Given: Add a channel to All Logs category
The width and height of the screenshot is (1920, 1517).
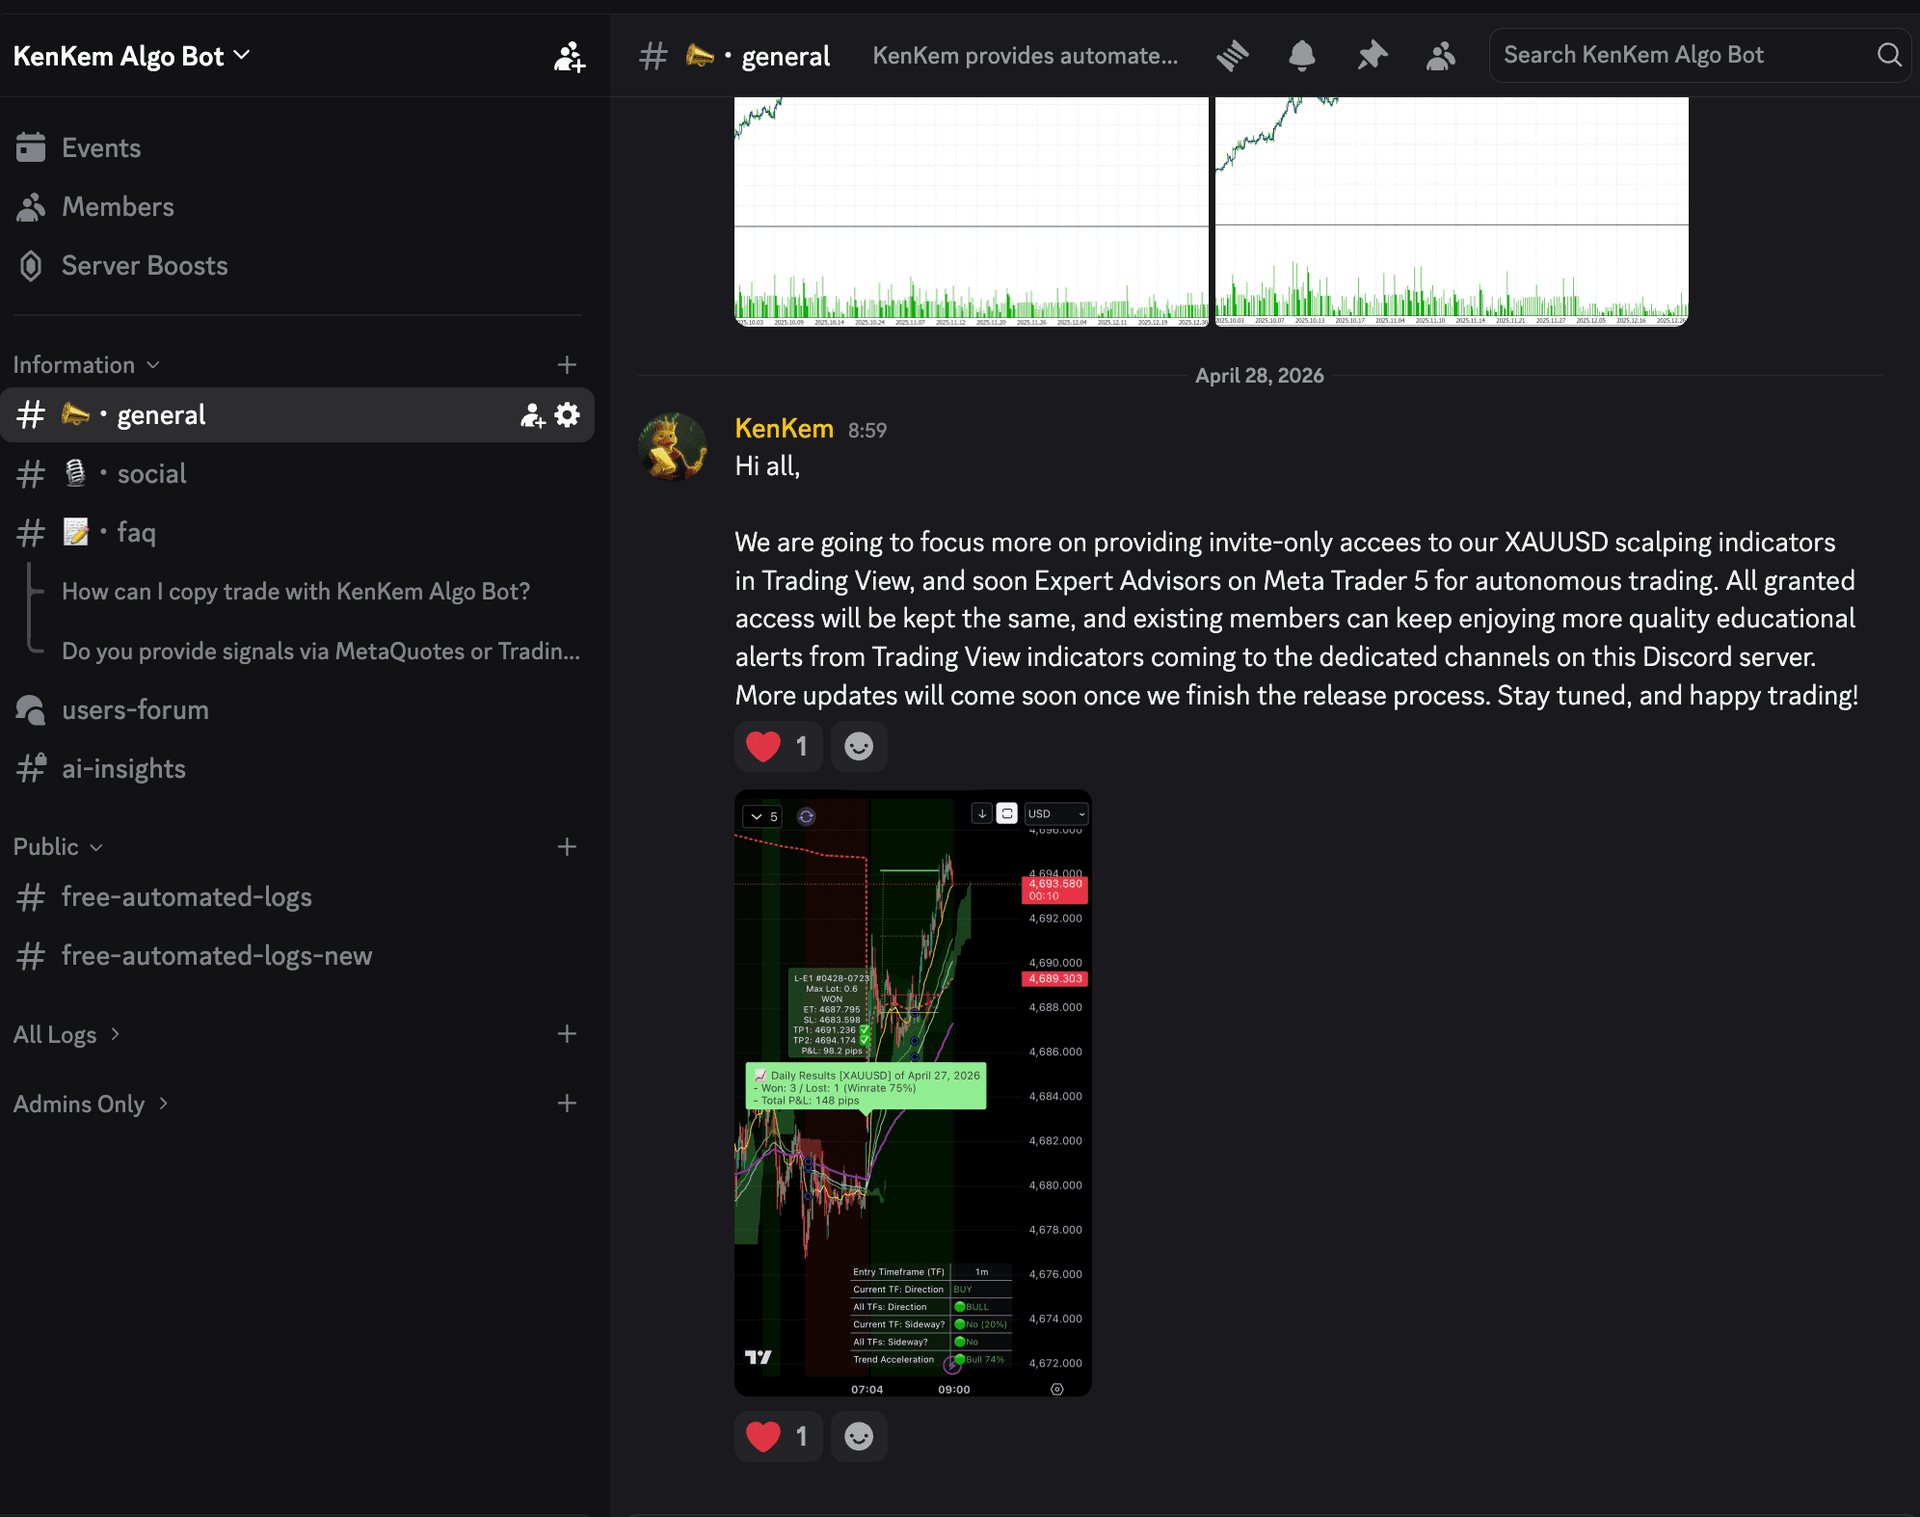Looking at the screenshot, I should (567, 1034).
